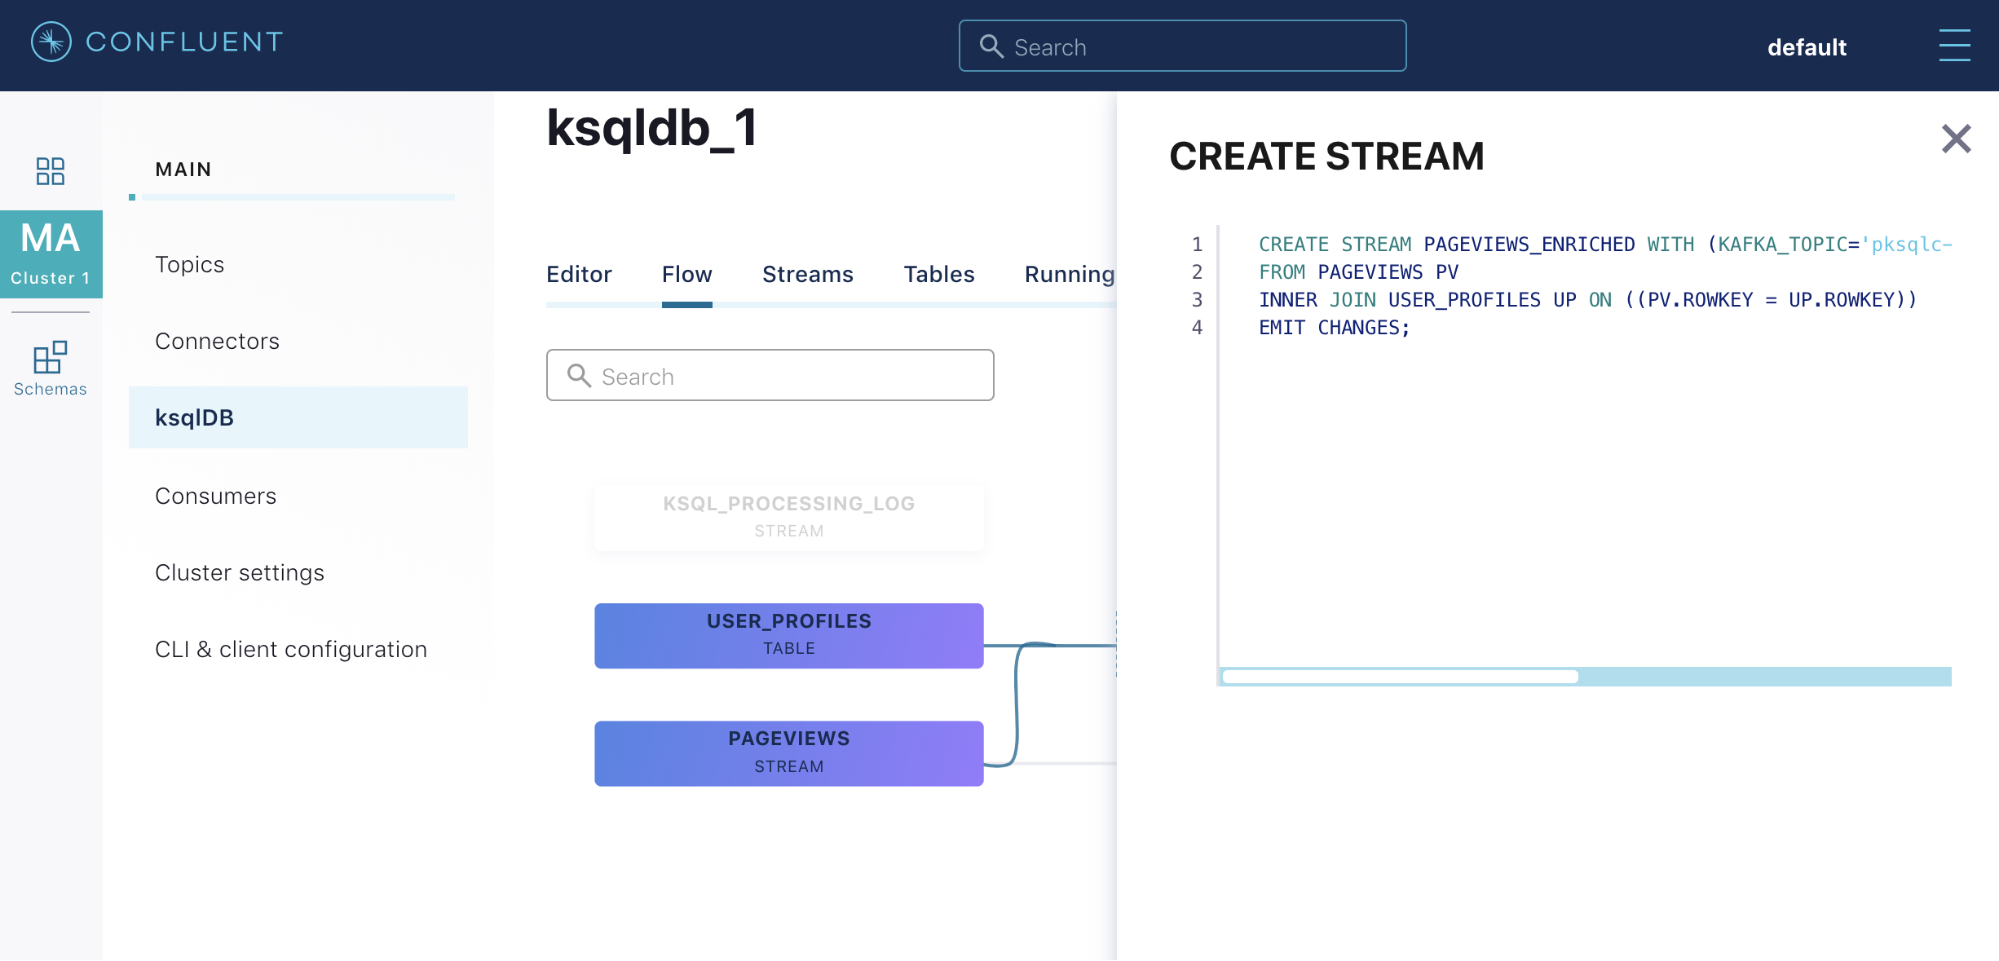Close the CREATE STREAM panel
This screenshot has height=961, width=1999.
tap(1956, 138)
